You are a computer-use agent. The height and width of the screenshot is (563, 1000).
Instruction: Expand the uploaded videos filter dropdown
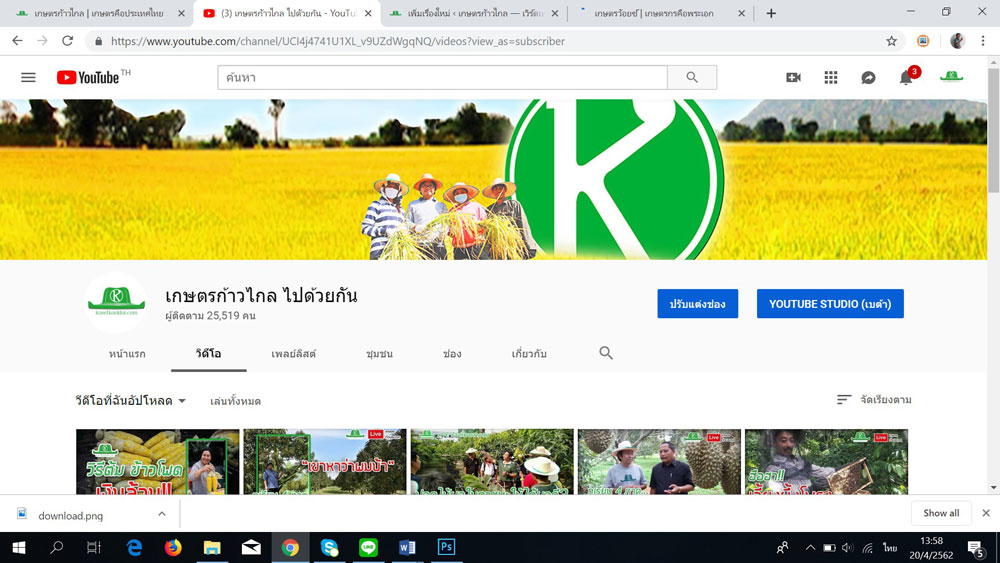pyautogui.click(x=131, y=400)
